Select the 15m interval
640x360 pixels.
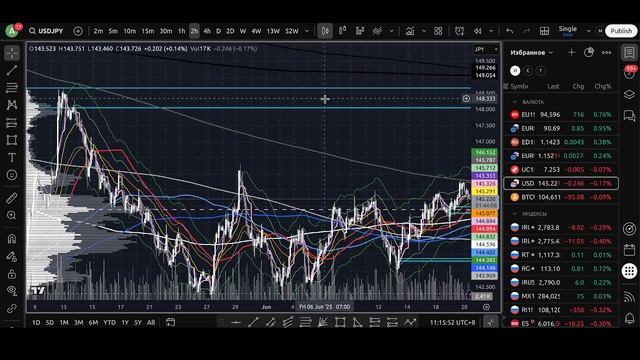[147, 31]
